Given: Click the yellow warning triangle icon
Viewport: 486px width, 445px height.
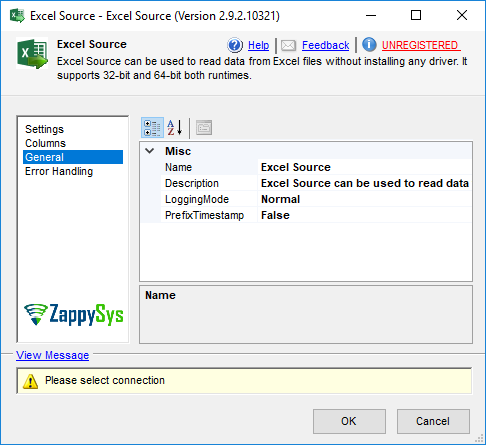Looking at the screenshot, I should pyautogui.click(x=30, y=381).
